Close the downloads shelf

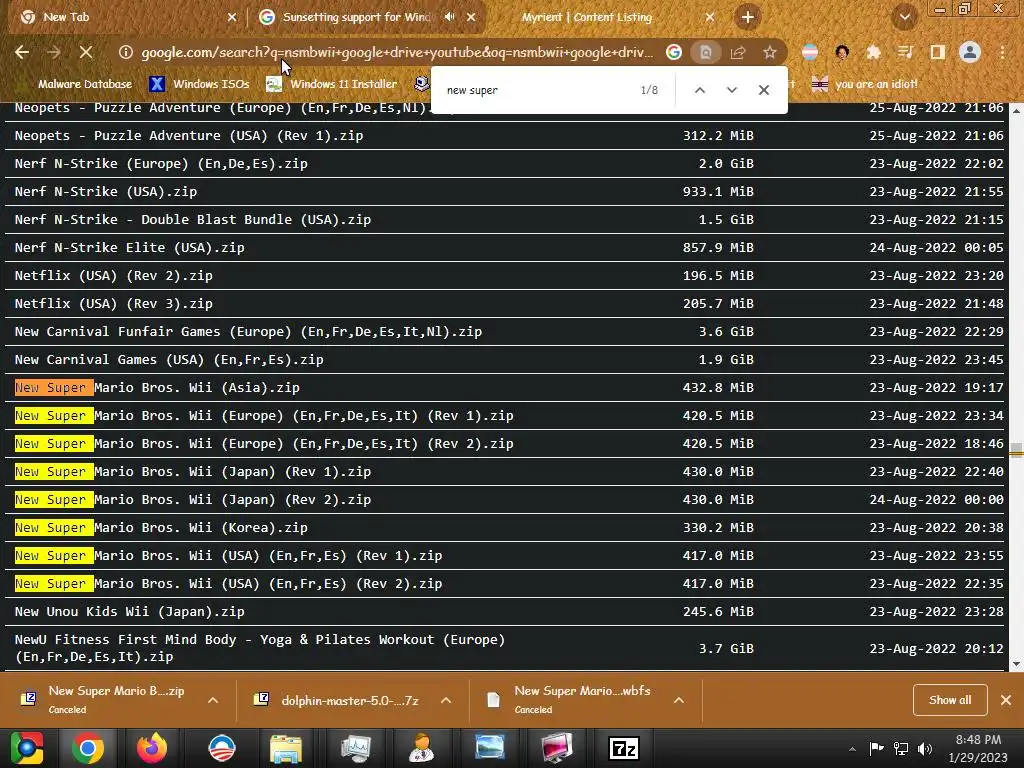(1006, 700)
